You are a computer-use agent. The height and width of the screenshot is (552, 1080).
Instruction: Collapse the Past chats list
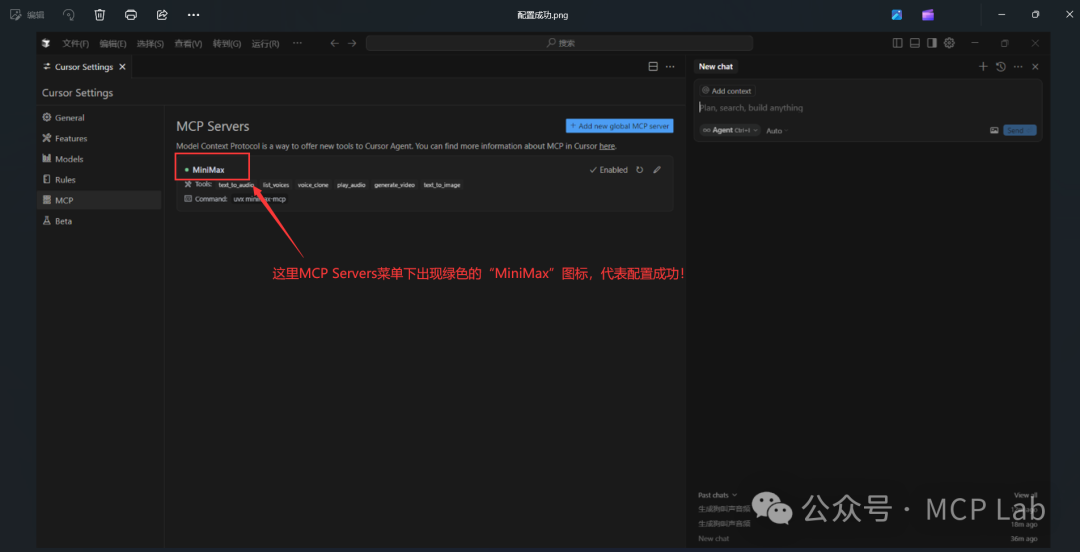coord(718,495)
